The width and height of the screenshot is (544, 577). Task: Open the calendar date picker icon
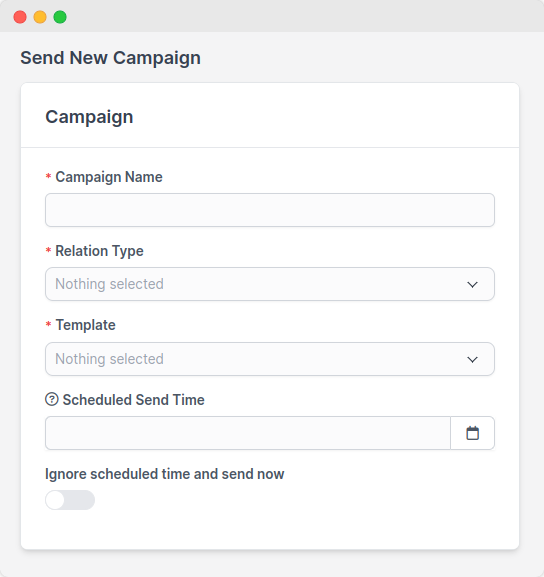472,433
